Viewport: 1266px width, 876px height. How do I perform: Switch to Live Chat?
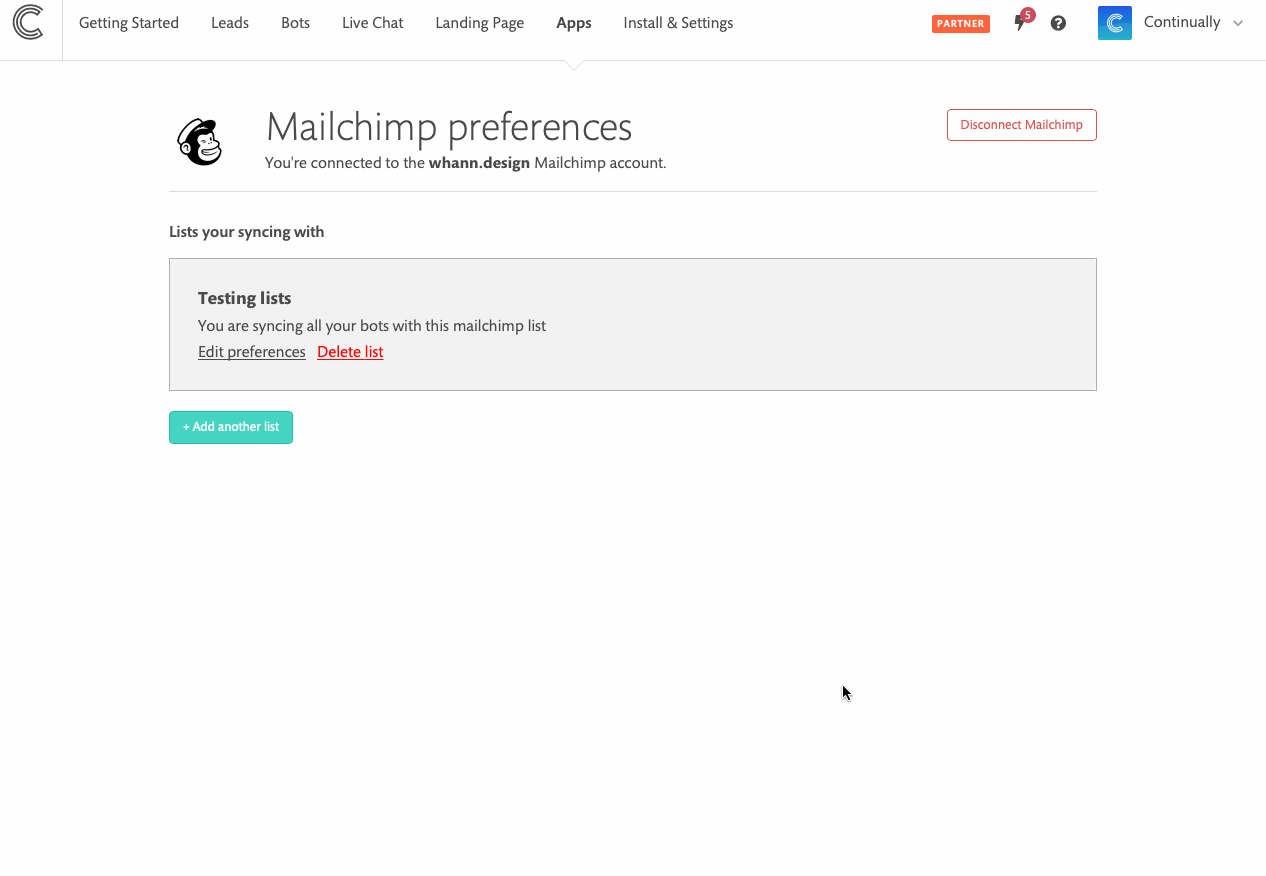[373, 22]
